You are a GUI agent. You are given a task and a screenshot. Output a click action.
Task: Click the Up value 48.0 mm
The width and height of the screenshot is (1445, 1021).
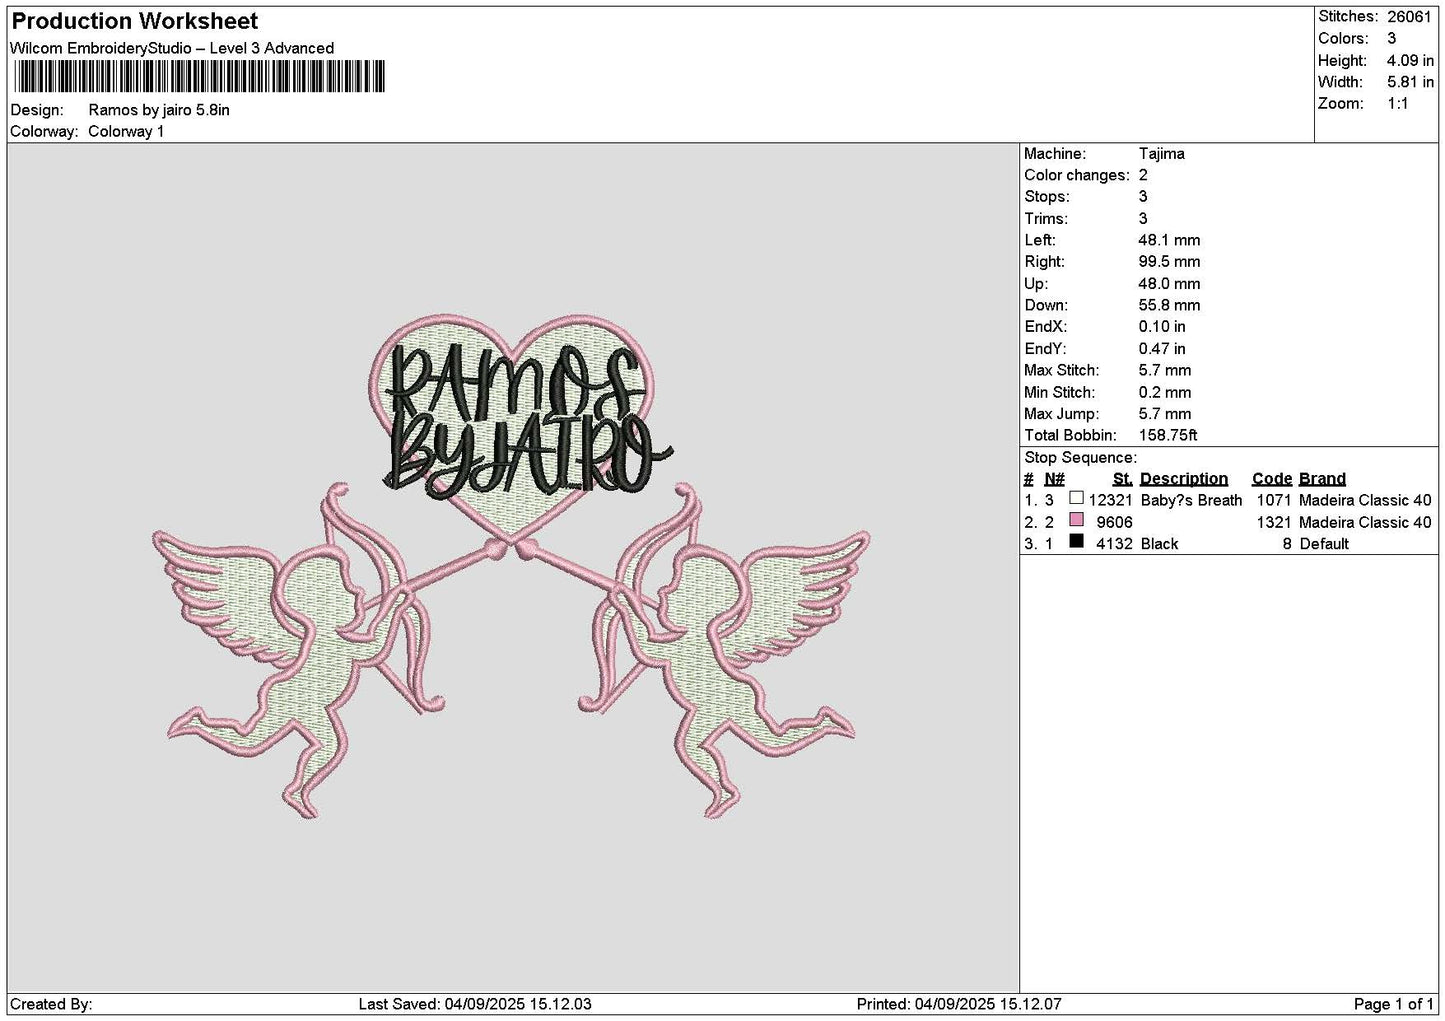(x=1169, y=284)
